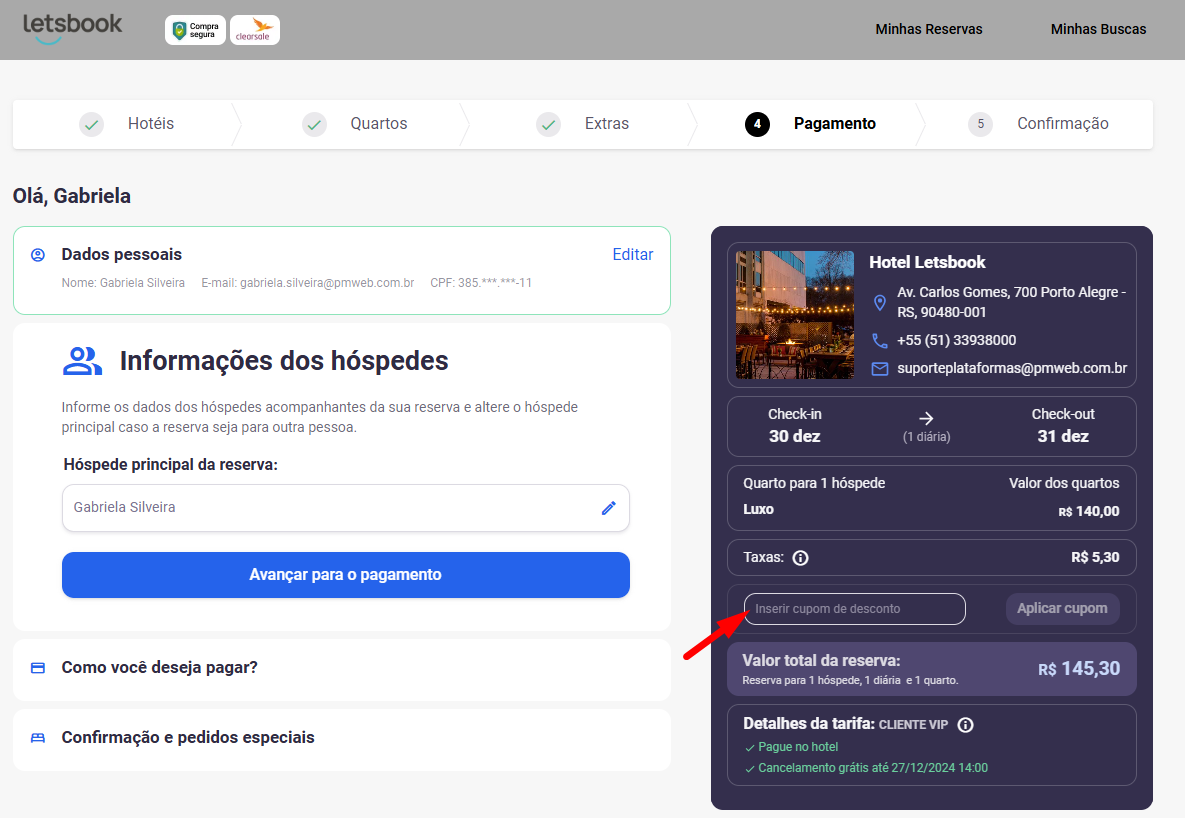Open Minhas Buscas page
The width and height of the screenshot is (1185, 818).
[1098, 29]
